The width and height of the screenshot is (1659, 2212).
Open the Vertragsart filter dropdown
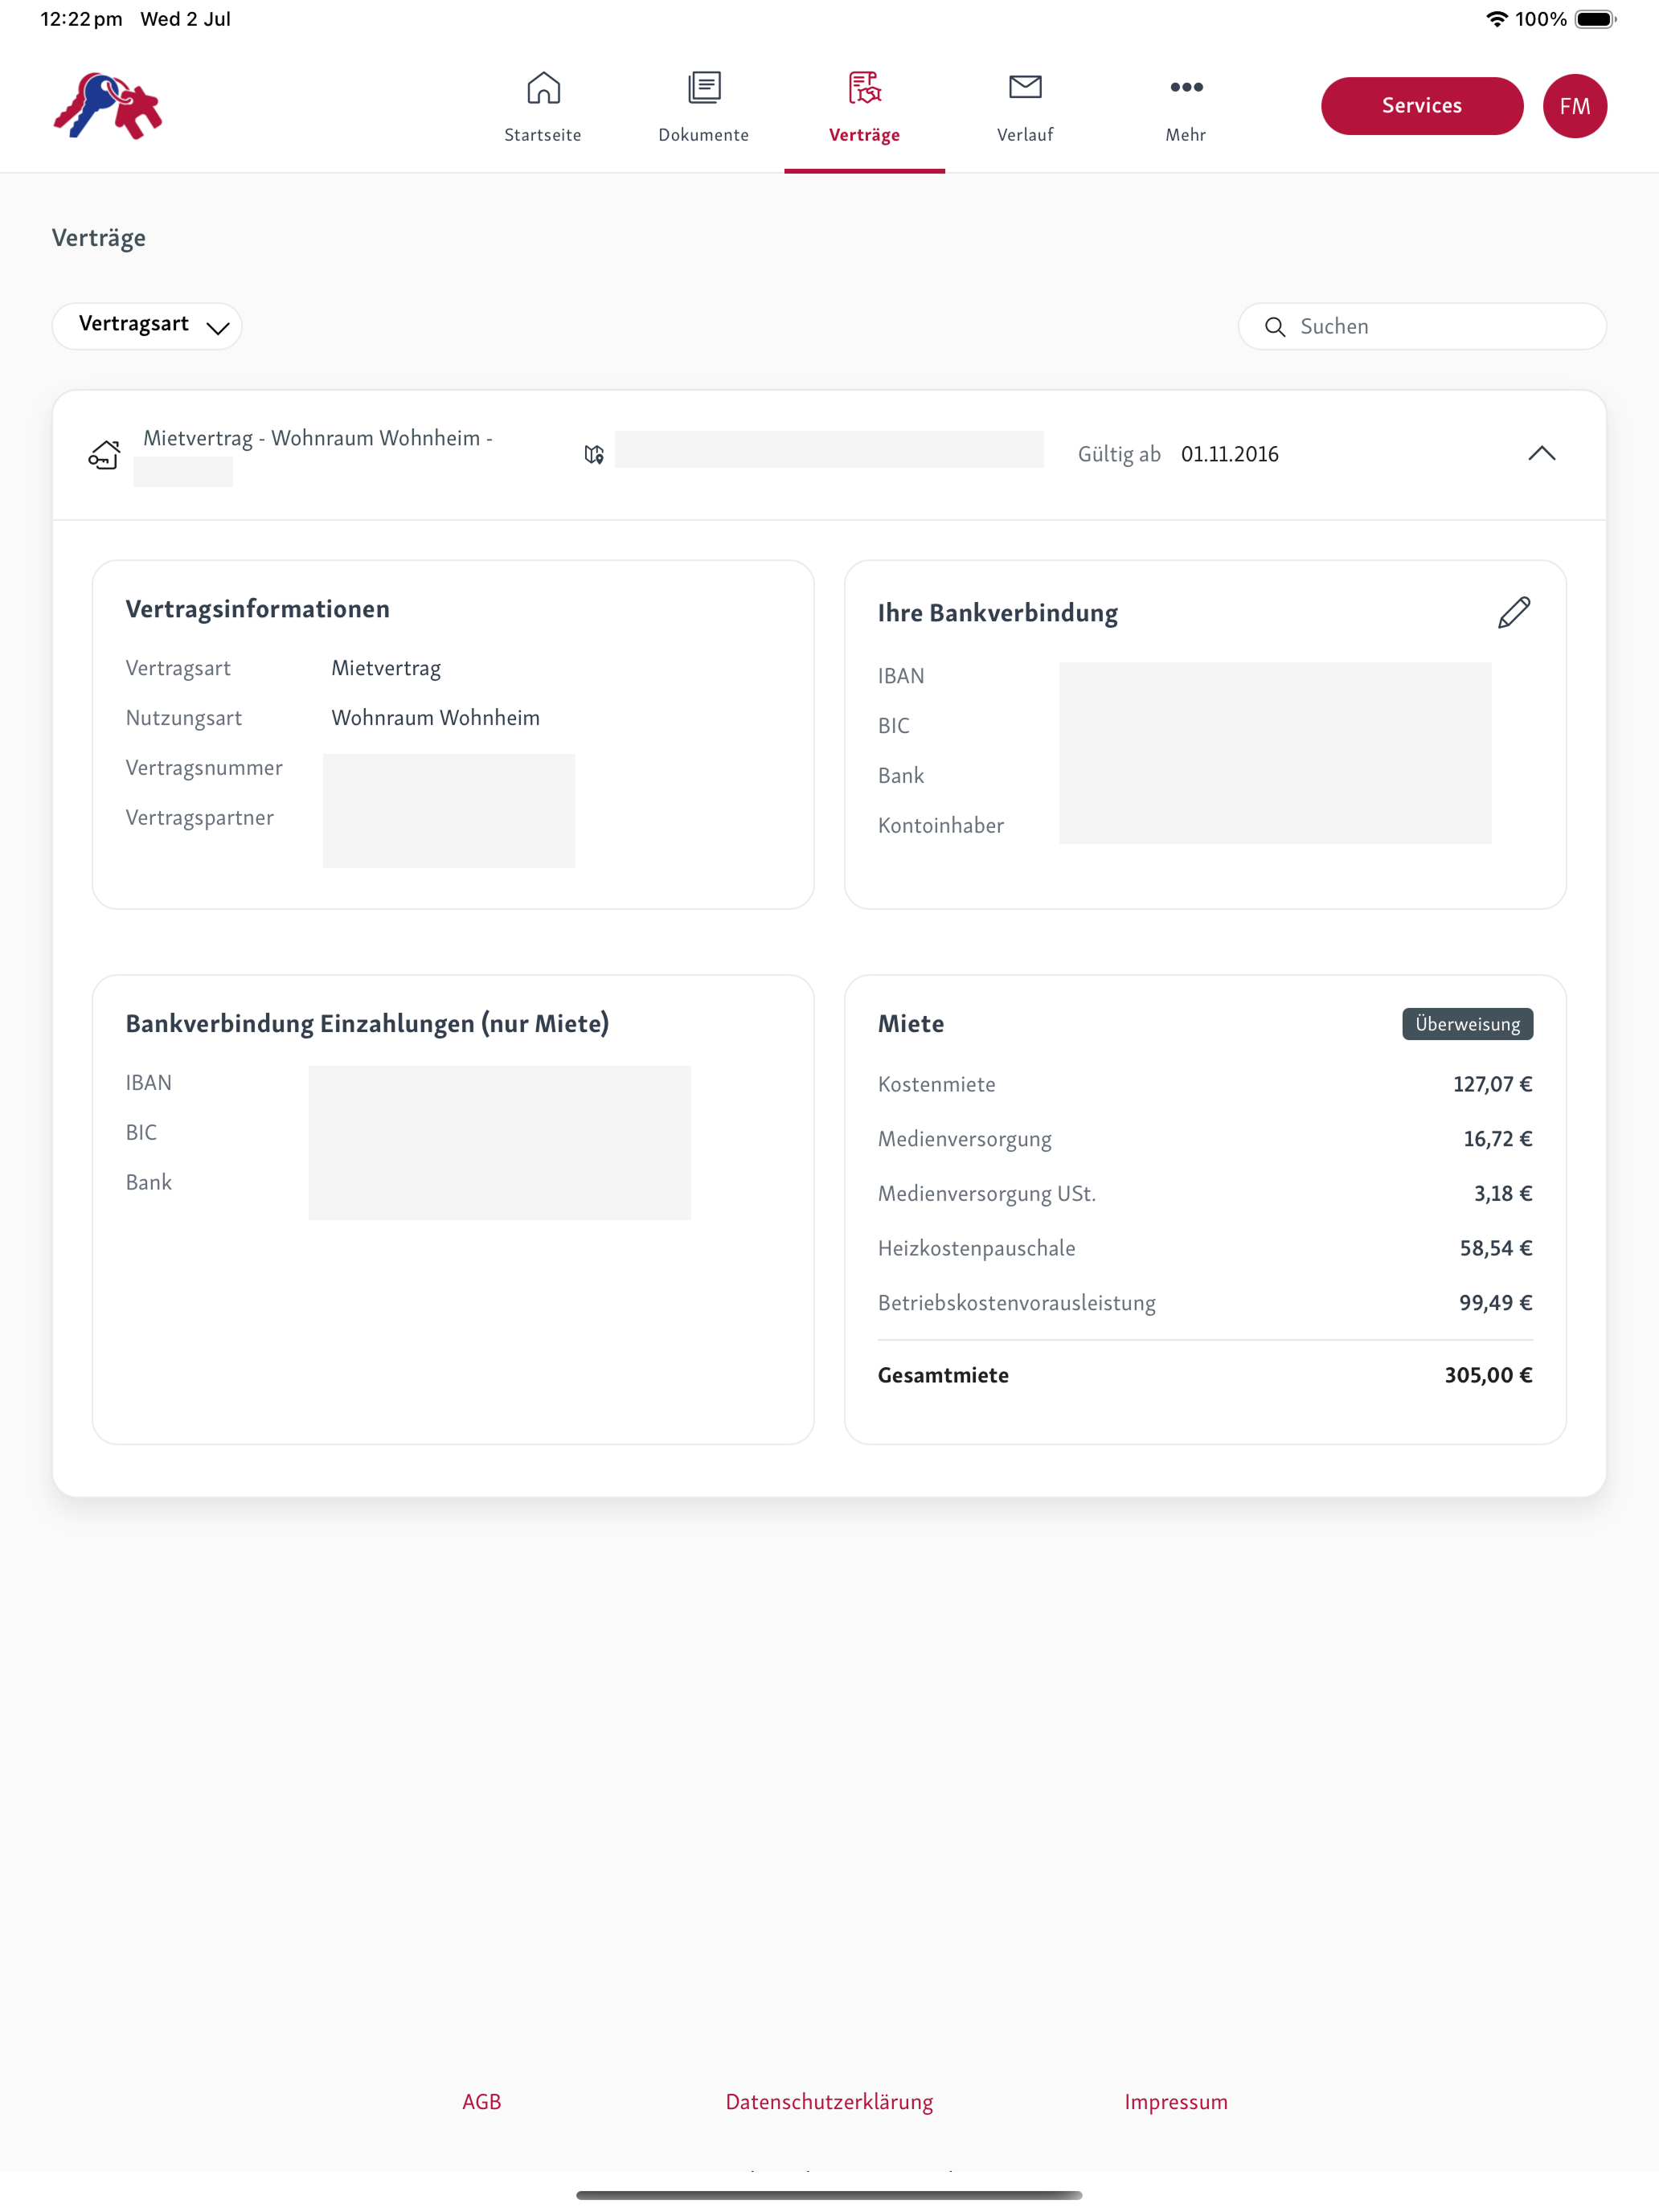147,326
